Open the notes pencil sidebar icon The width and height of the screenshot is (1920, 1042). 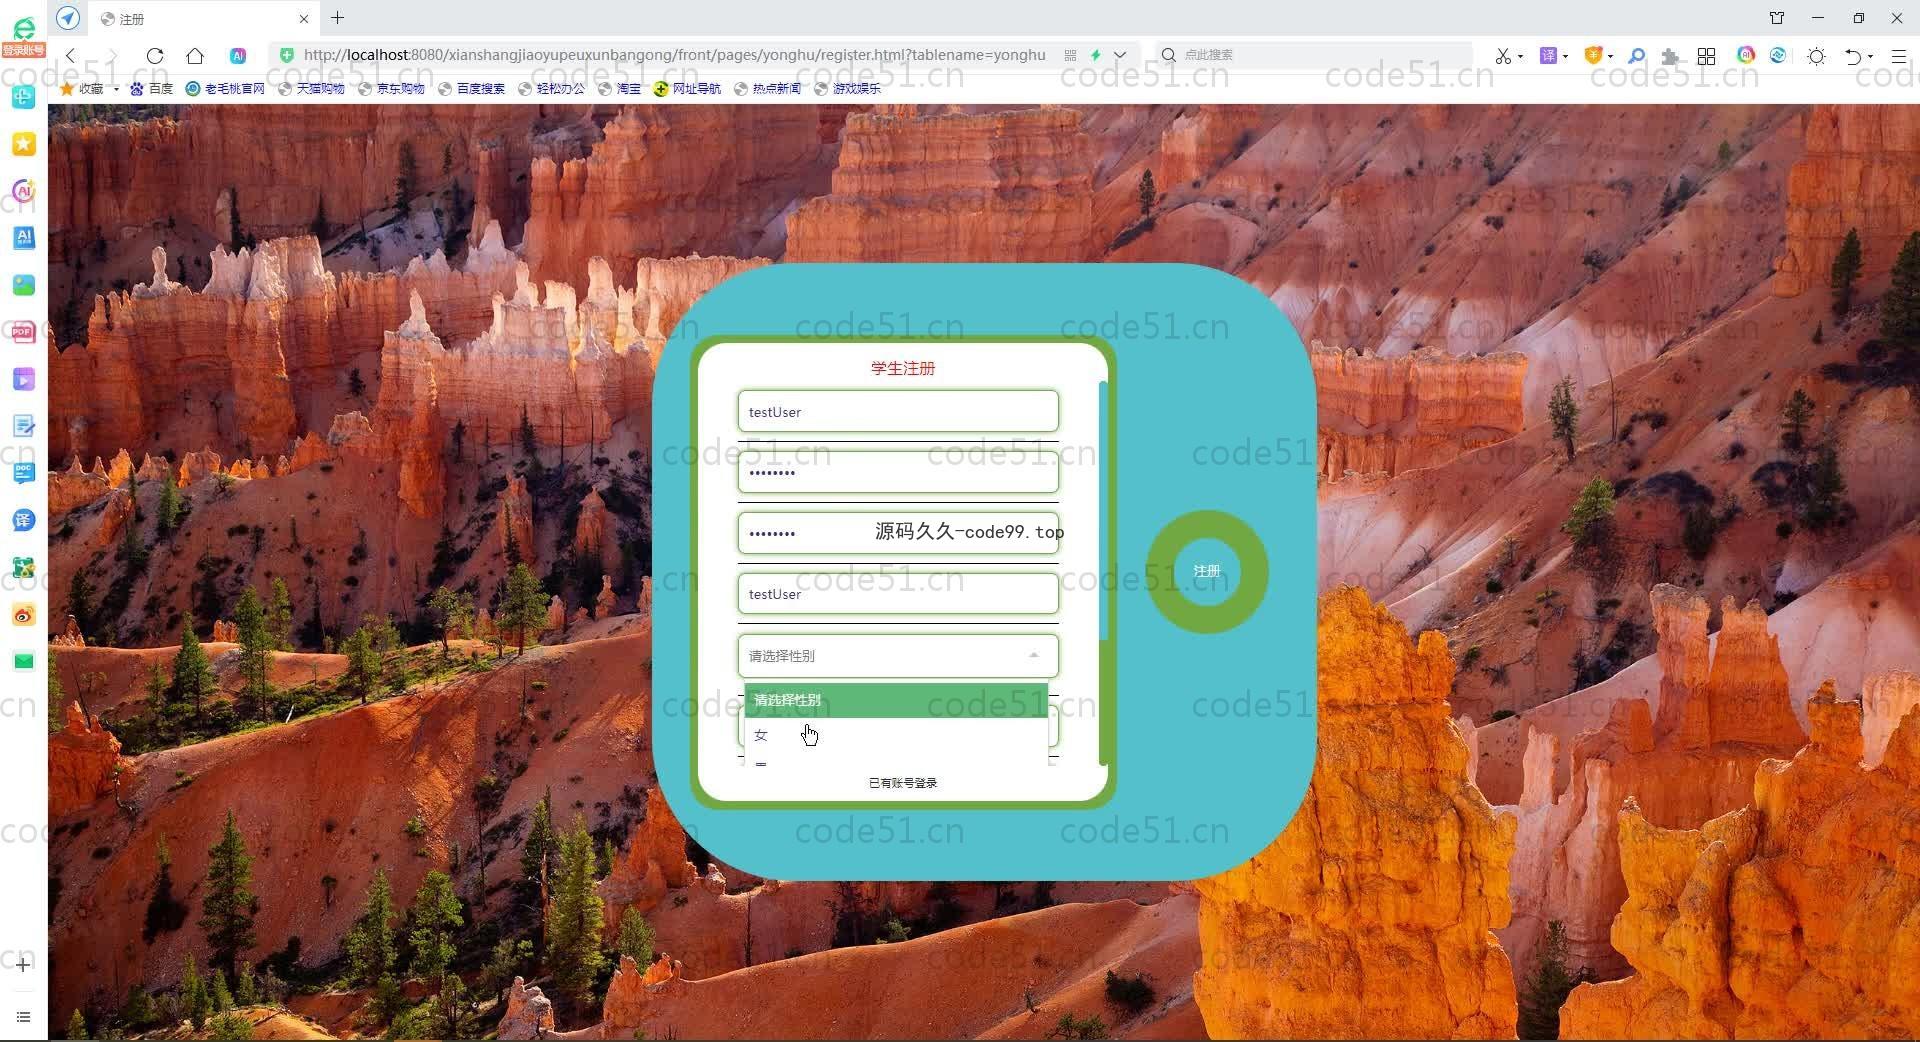(23, 426)
